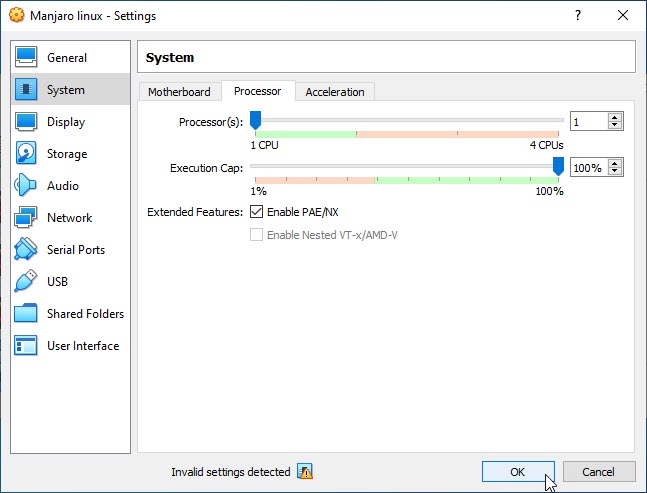Click the Processor(s) slider handle

pyautogui.click(x=255, y=120)
